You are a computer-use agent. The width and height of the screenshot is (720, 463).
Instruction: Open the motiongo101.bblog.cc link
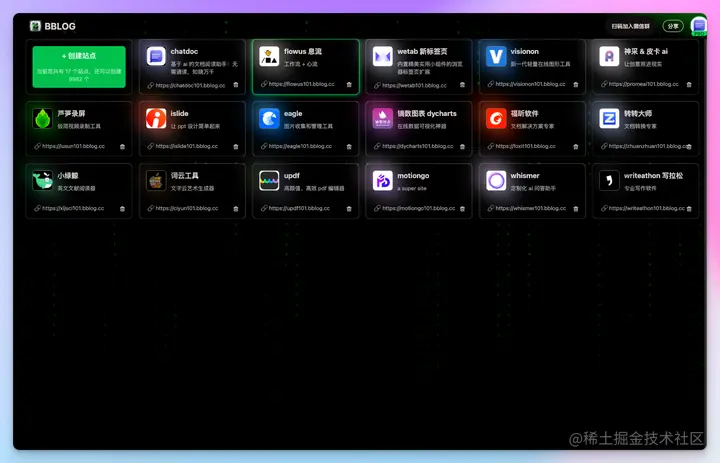(418, 208)
